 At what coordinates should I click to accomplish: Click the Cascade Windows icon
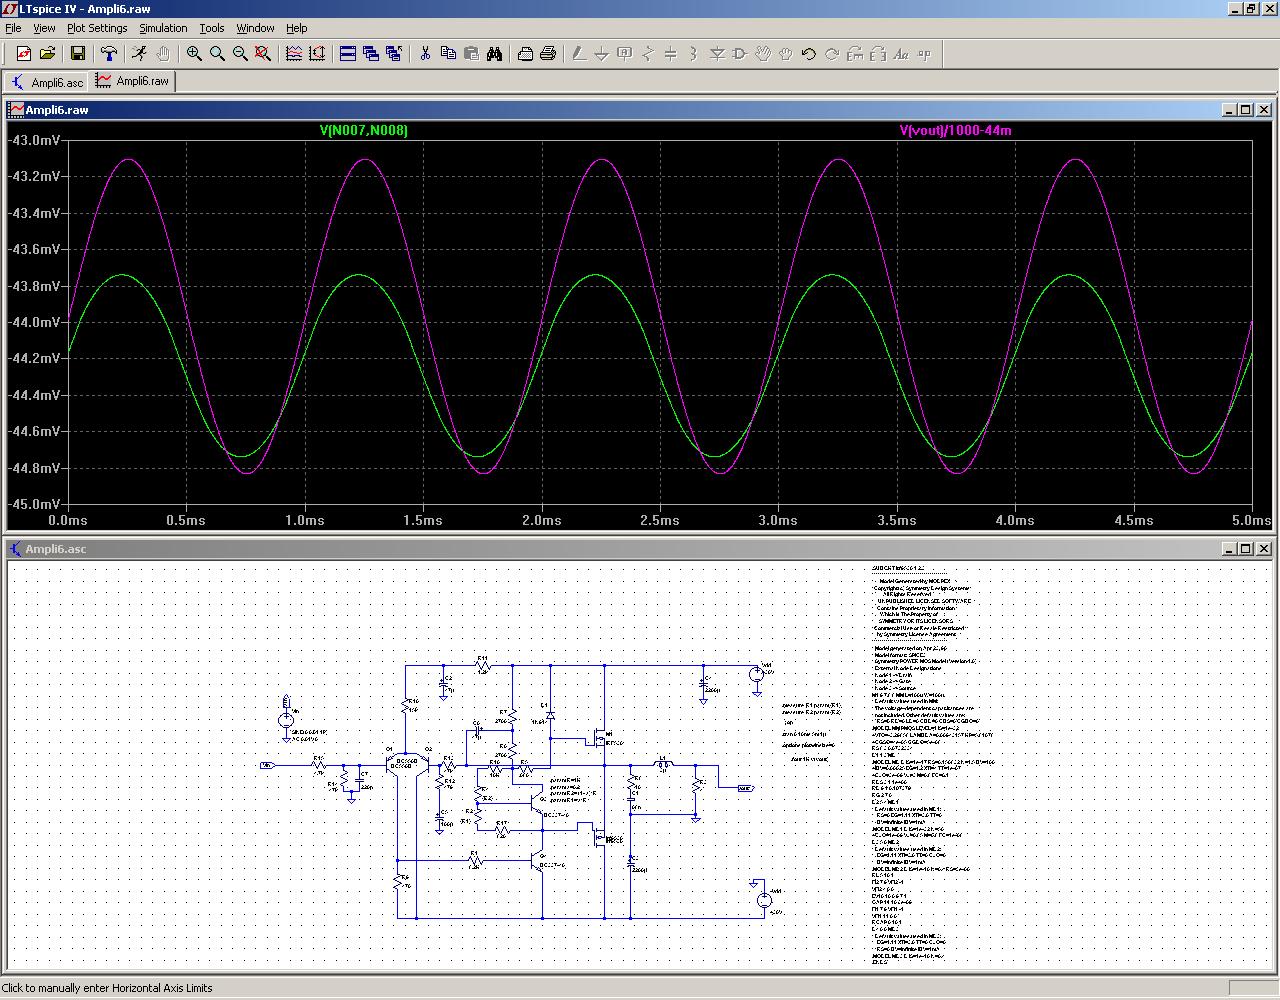371,54
